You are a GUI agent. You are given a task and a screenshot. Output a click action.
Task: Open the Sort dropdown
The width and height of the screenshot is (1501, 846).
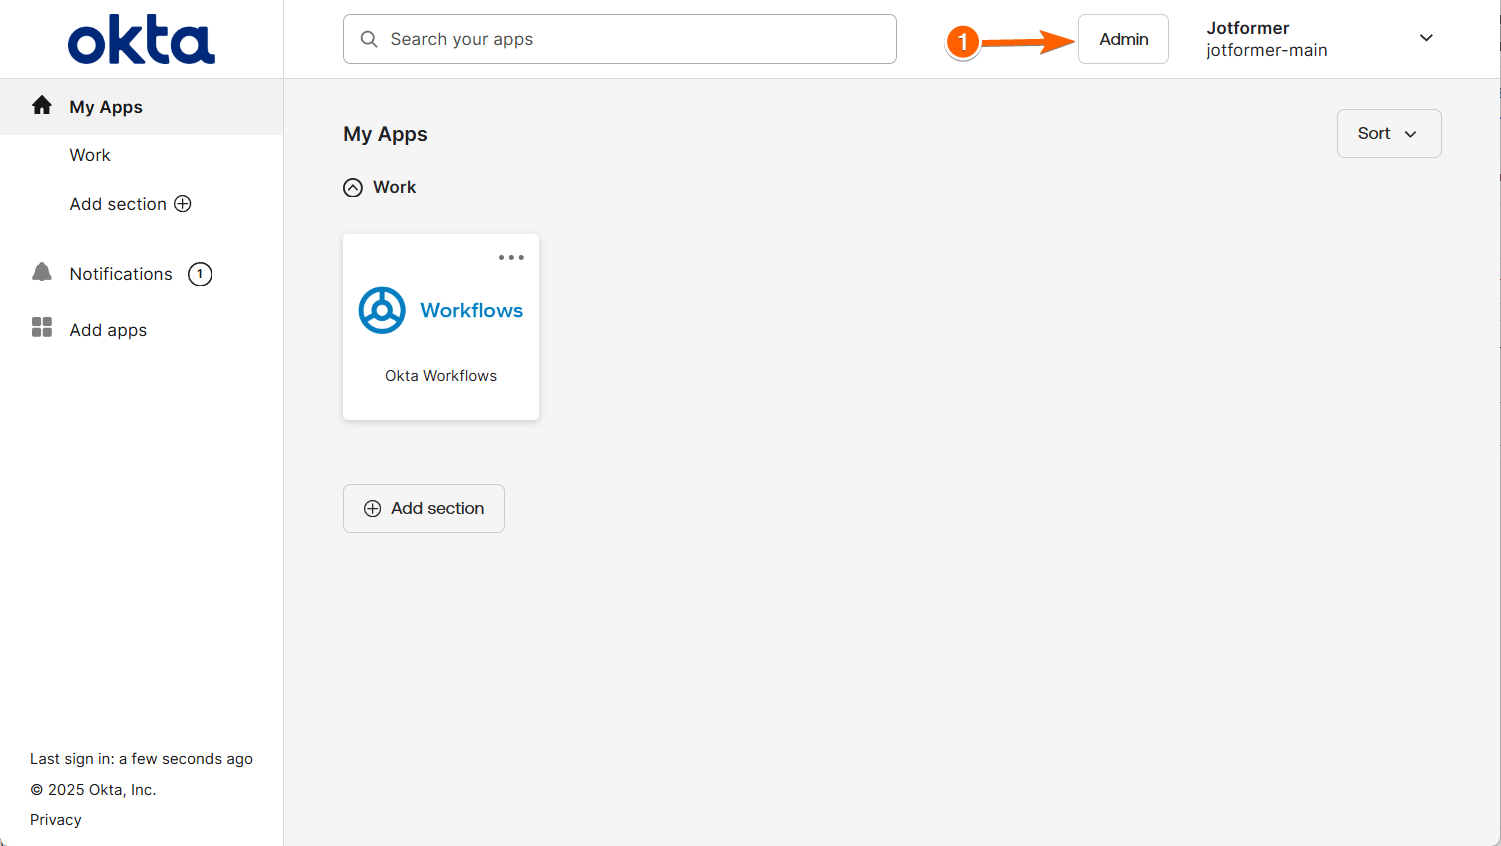click(x=1388, y=133)
